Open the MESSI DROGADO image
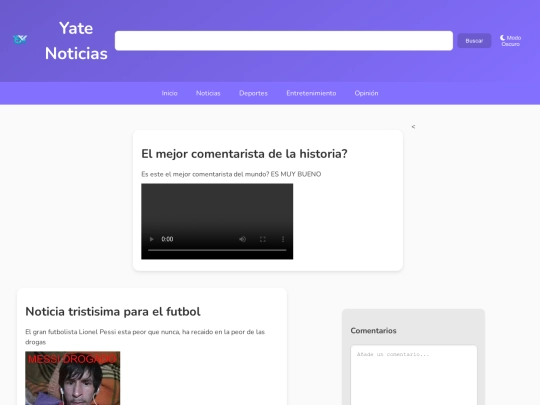The width and height of the screenshot is (540, 405). coord(73,378)
